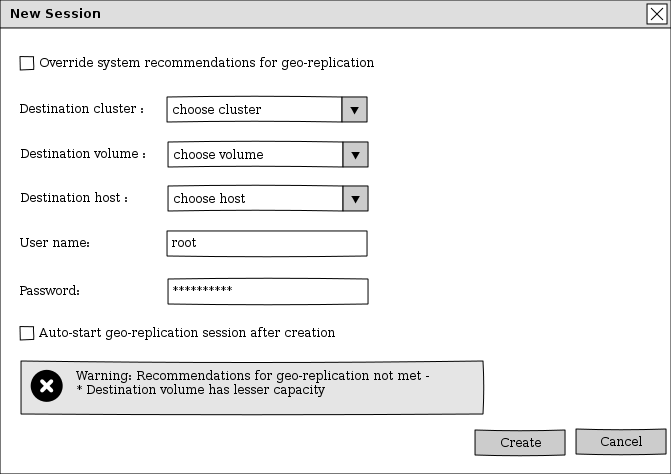Screen dimensions: 671x474
Task: Focus the User name field containing root
Action: click(267, 243)
